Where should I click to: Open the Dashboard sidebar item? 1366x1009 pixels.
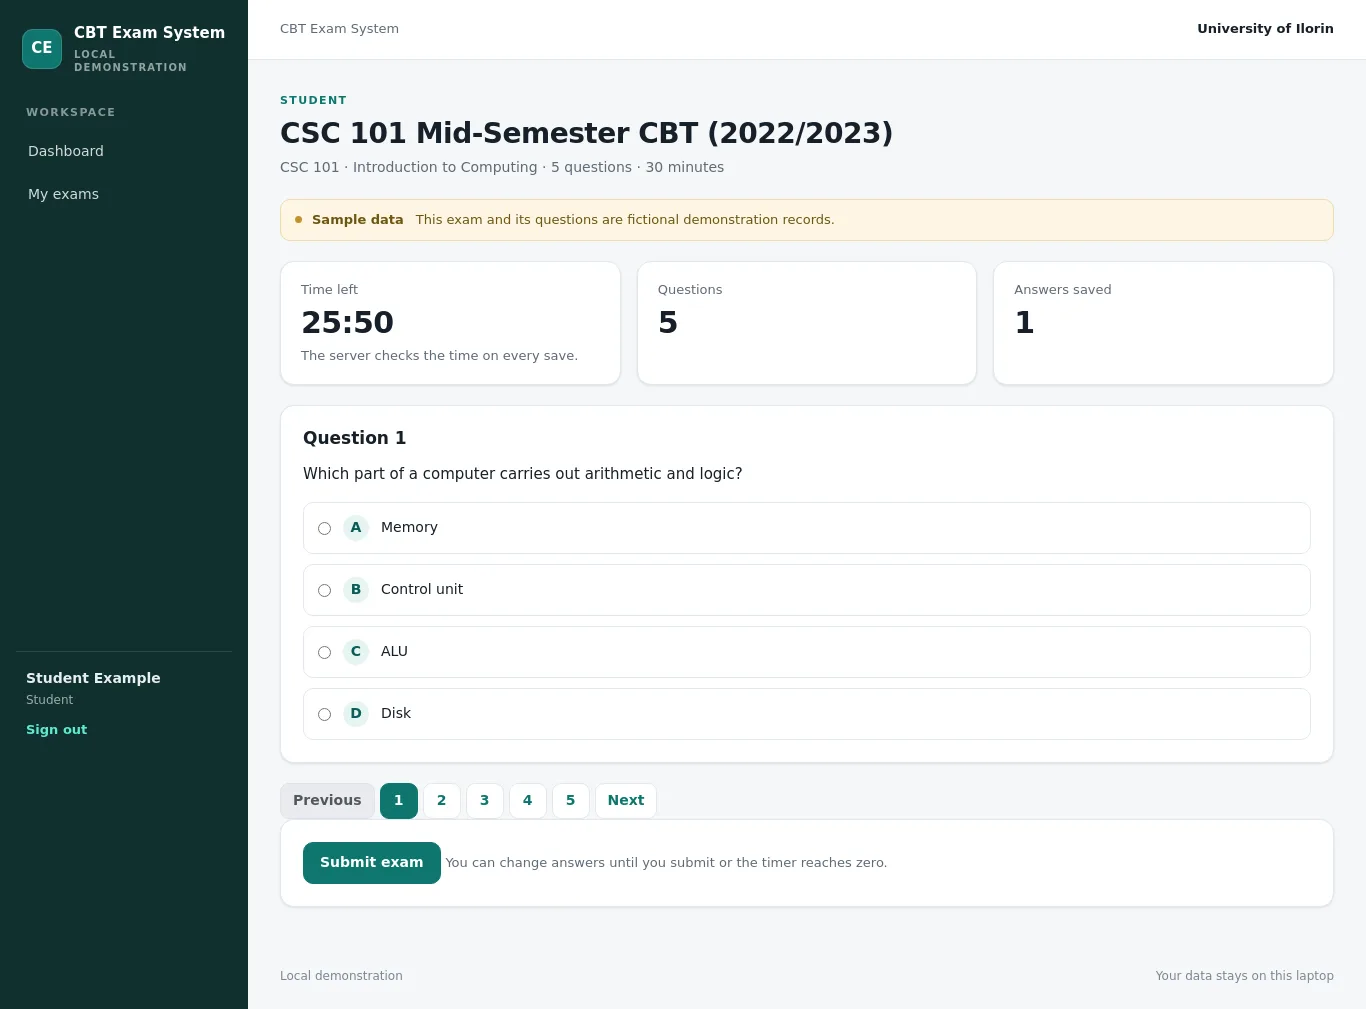[x=124, y=151]
